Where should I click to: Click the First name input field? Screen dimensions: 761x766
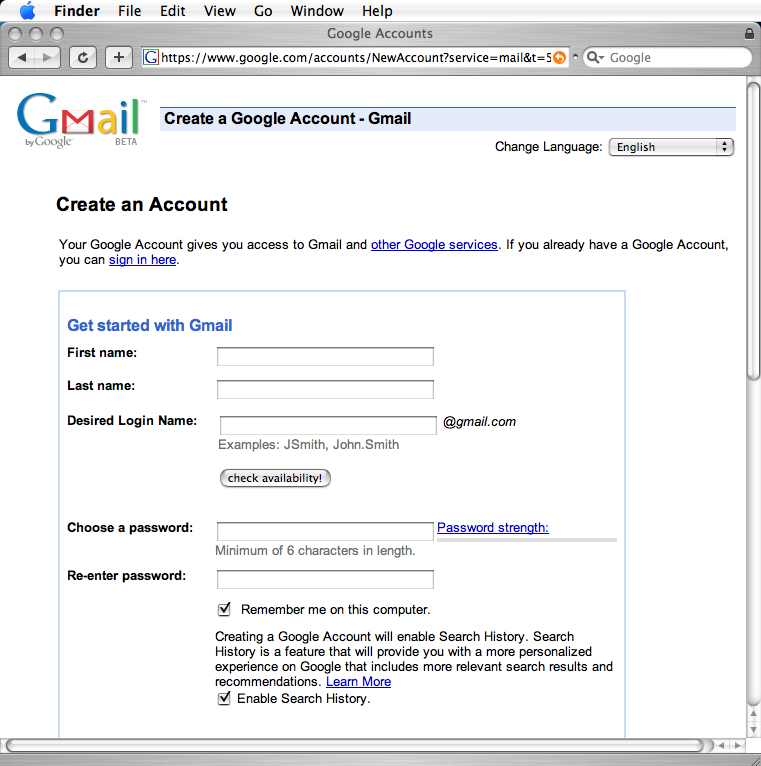pos(325,356)
